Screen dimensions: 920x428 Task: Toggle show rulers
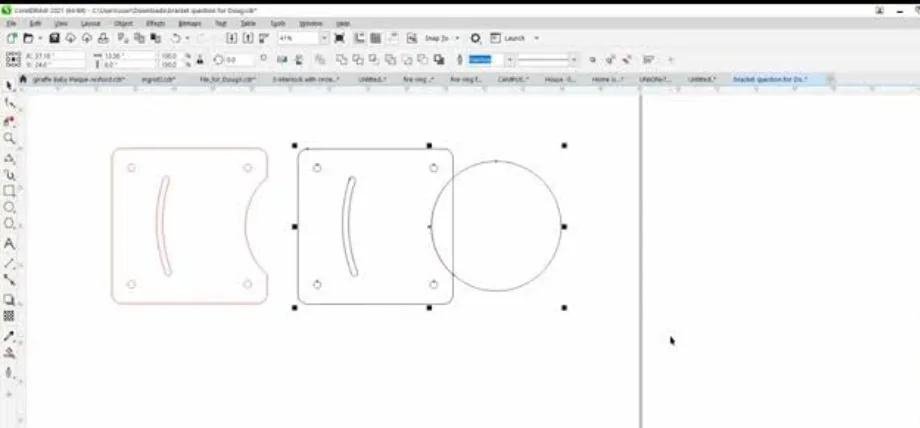click(359, 38)
